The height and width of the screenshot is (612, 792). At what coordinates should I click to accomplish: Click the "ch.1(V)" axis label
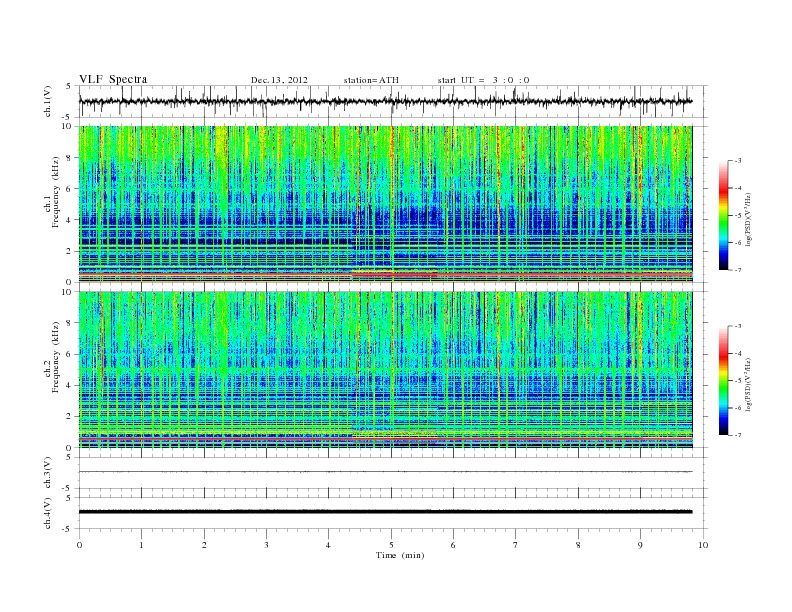click(x=48, y=102)
